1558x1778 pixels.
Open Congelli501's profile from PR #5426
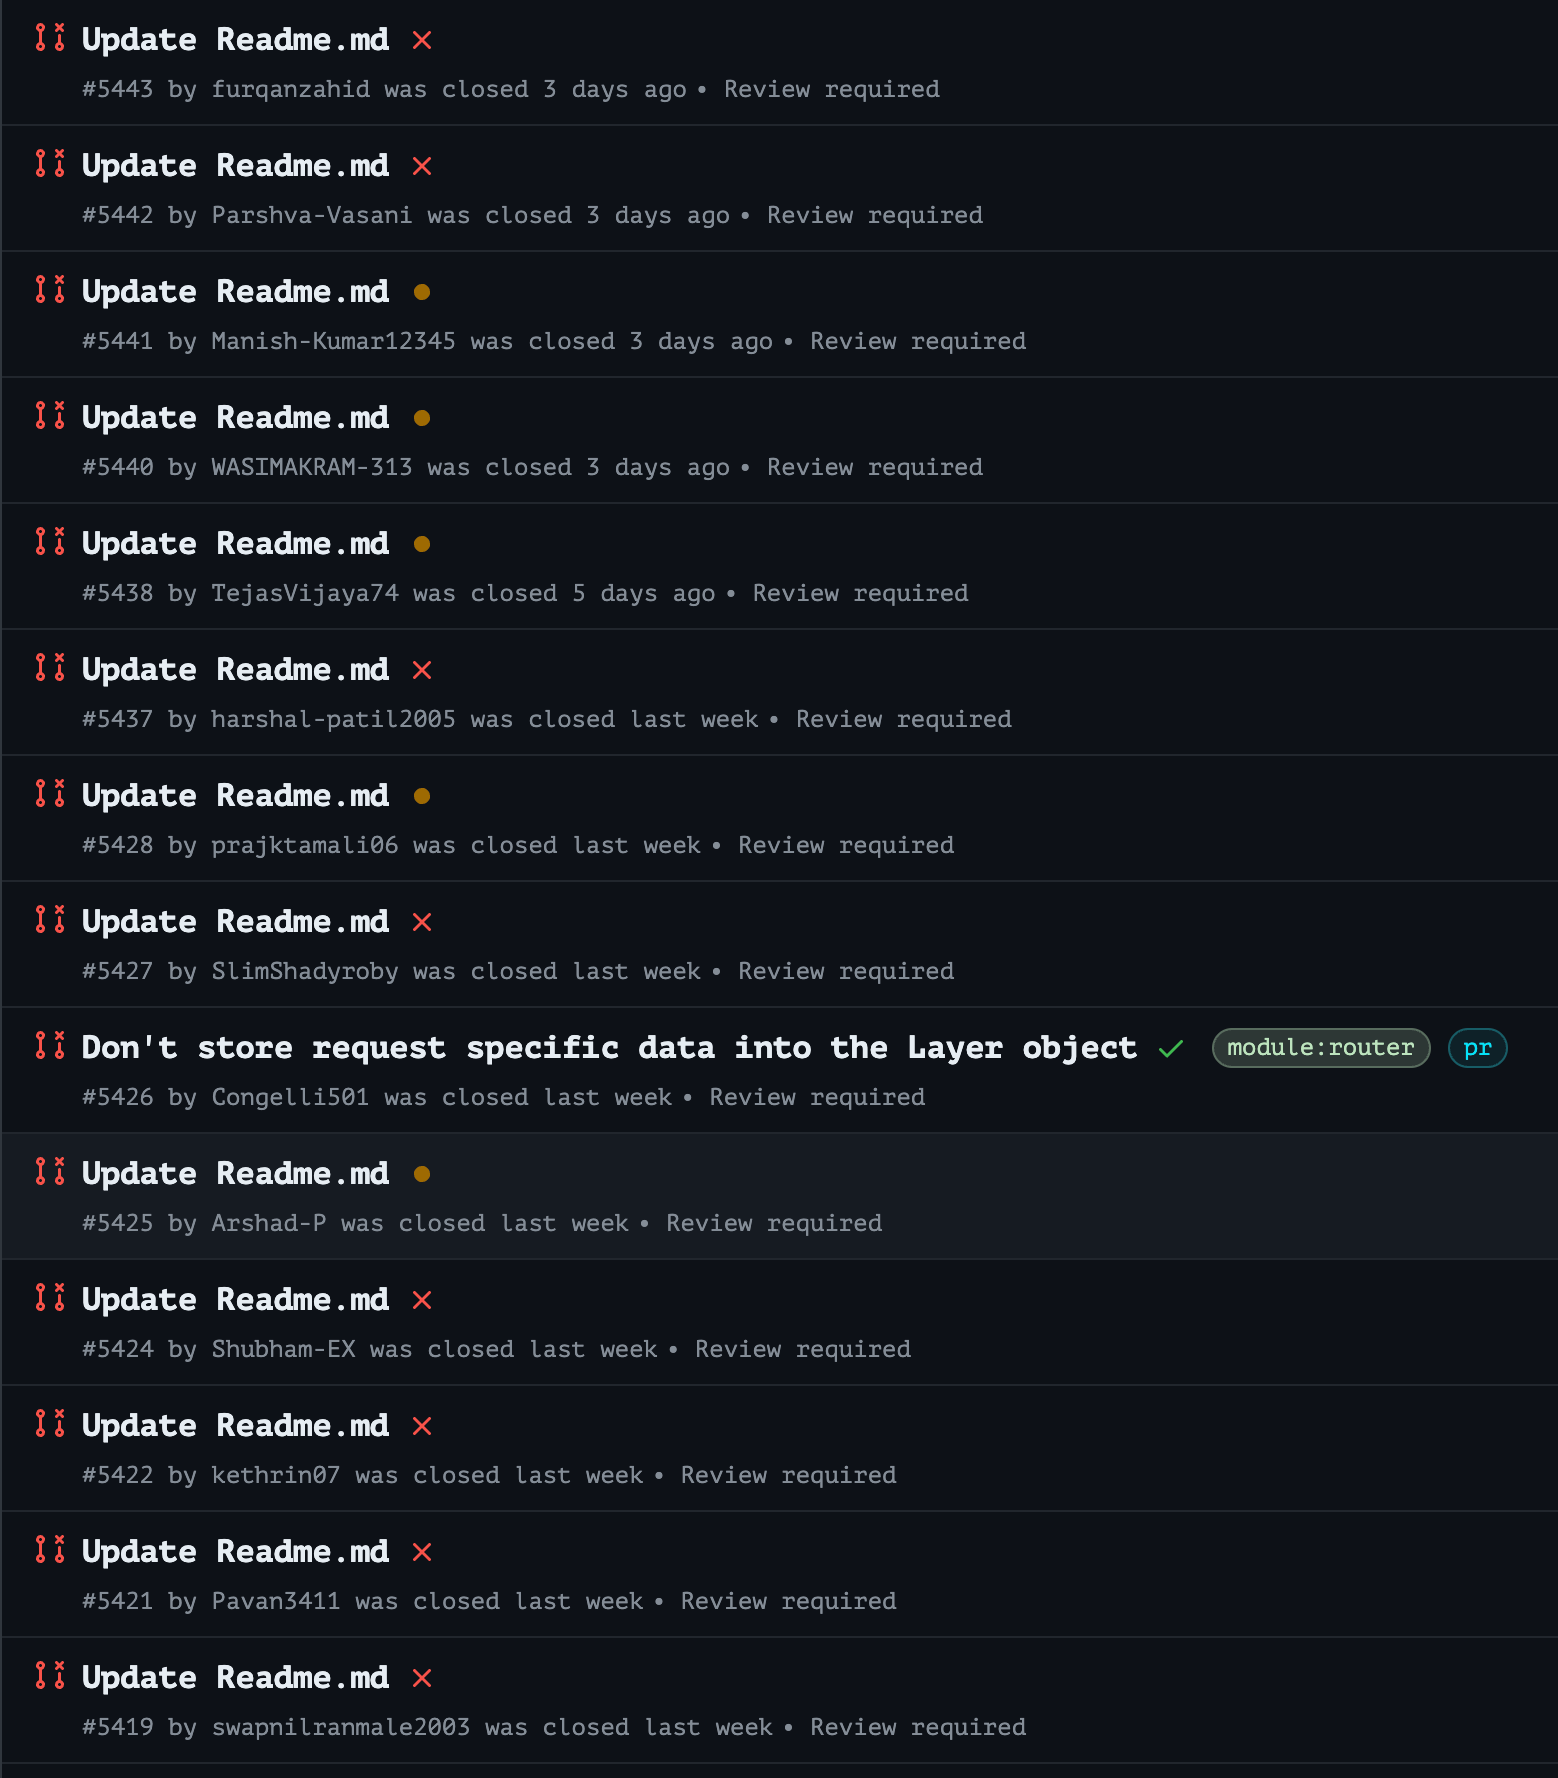click(288, 1097)
